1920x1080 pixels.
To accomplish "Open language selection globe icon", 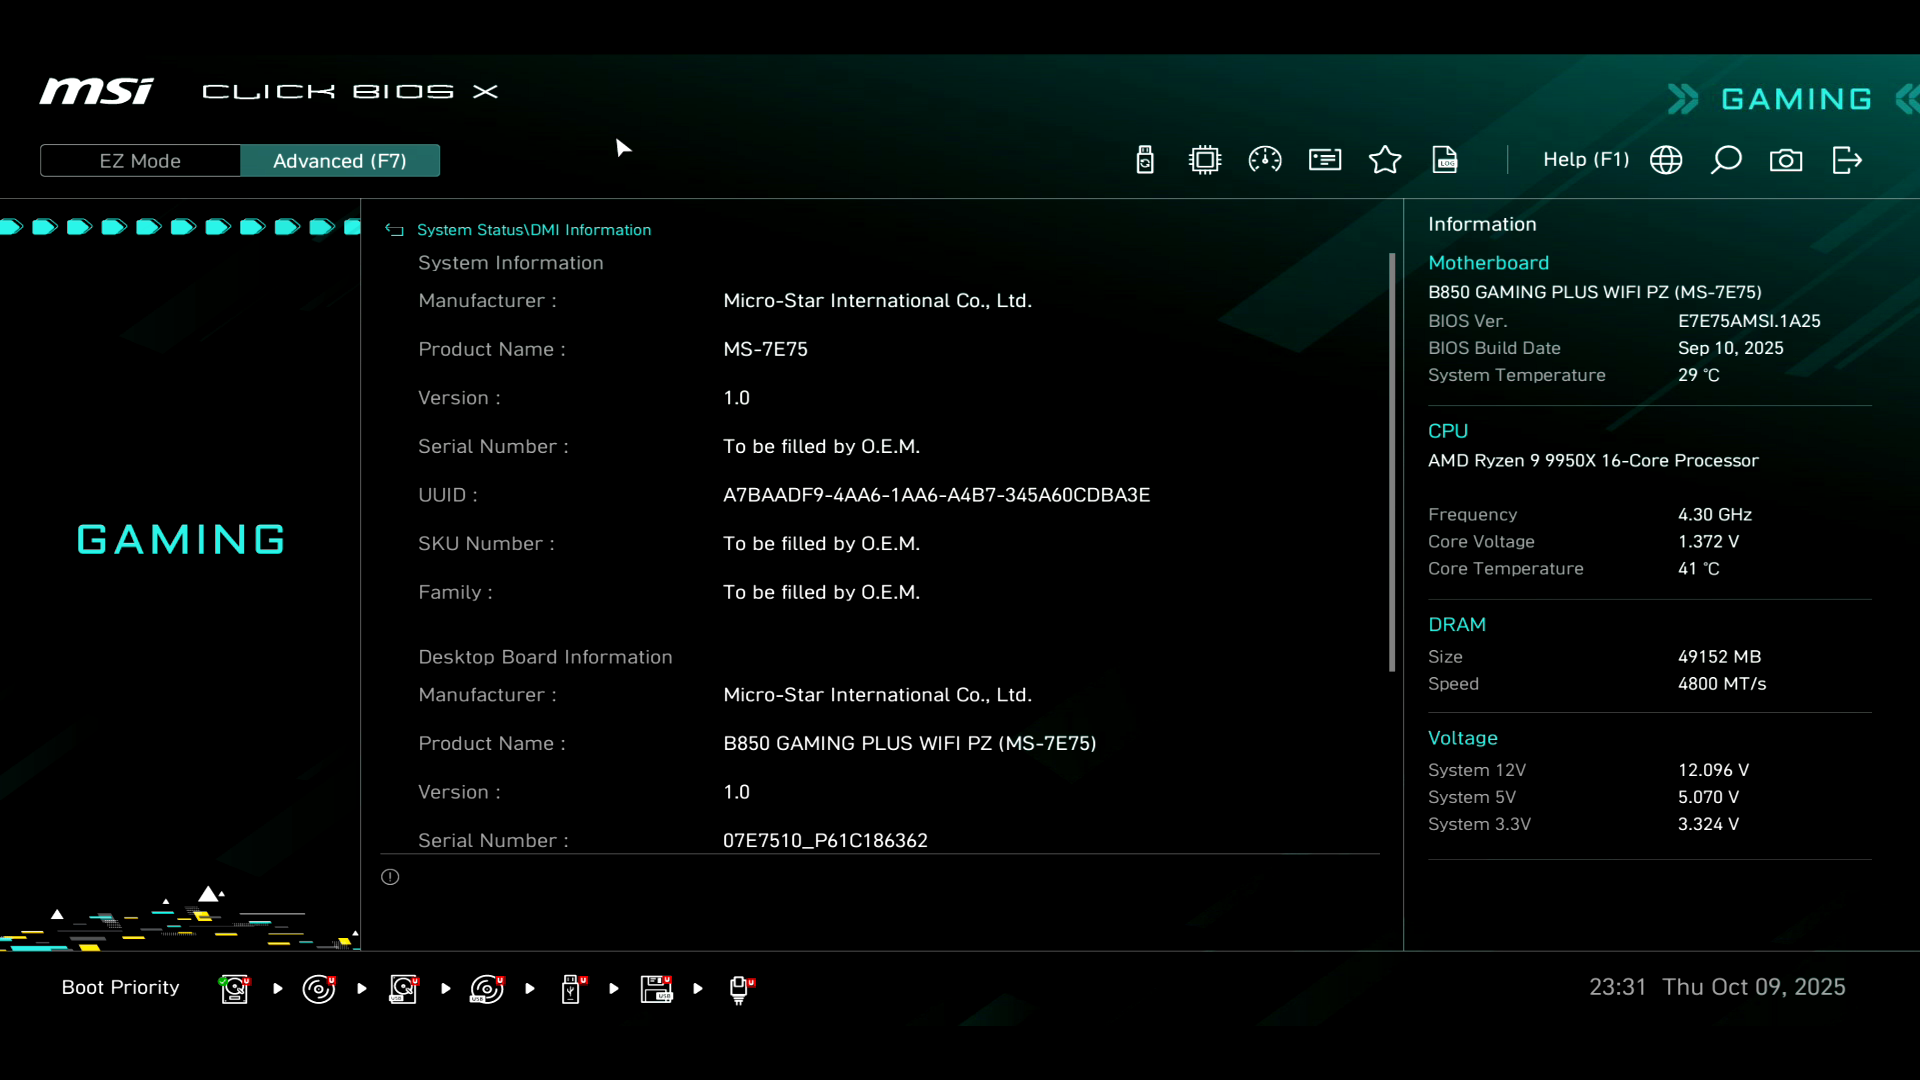I will (x=1666, y=160).
